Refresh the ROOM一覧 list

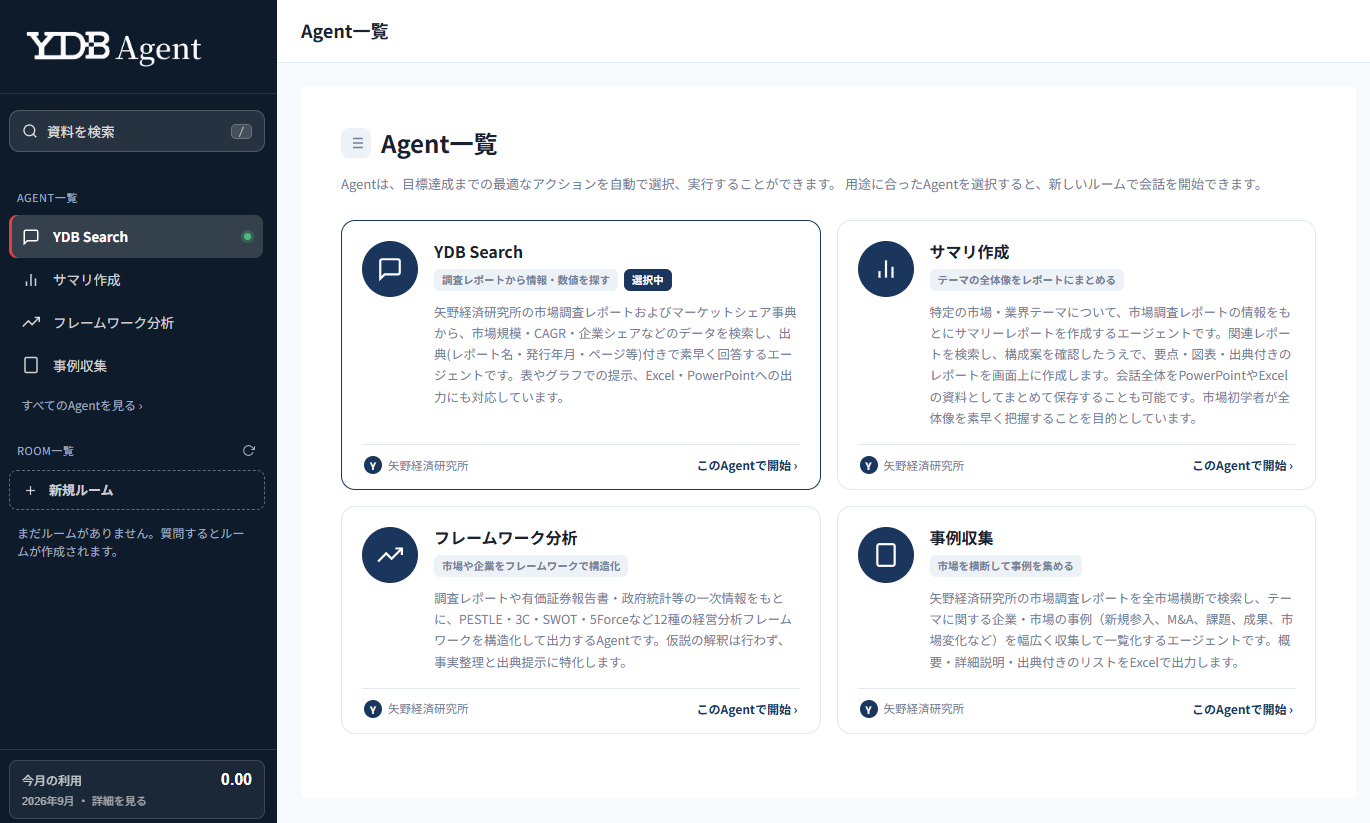(x=249, y=451)
